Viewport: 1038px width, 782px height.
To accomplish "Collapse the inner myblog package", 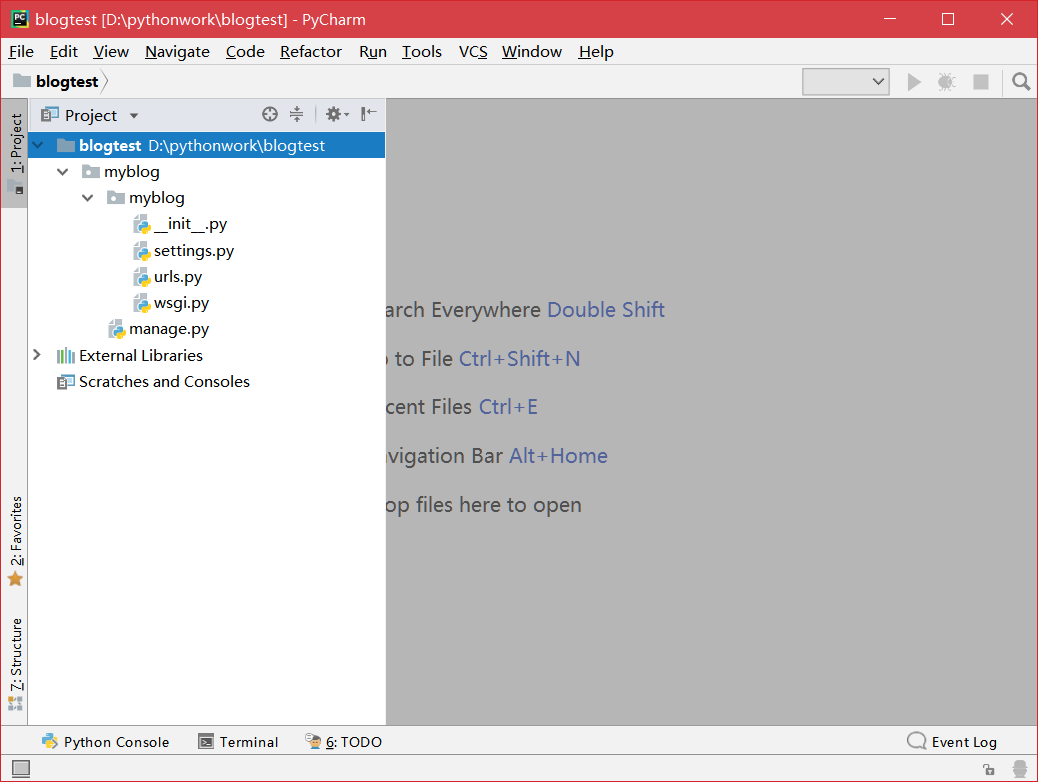I will coord(87,198).
